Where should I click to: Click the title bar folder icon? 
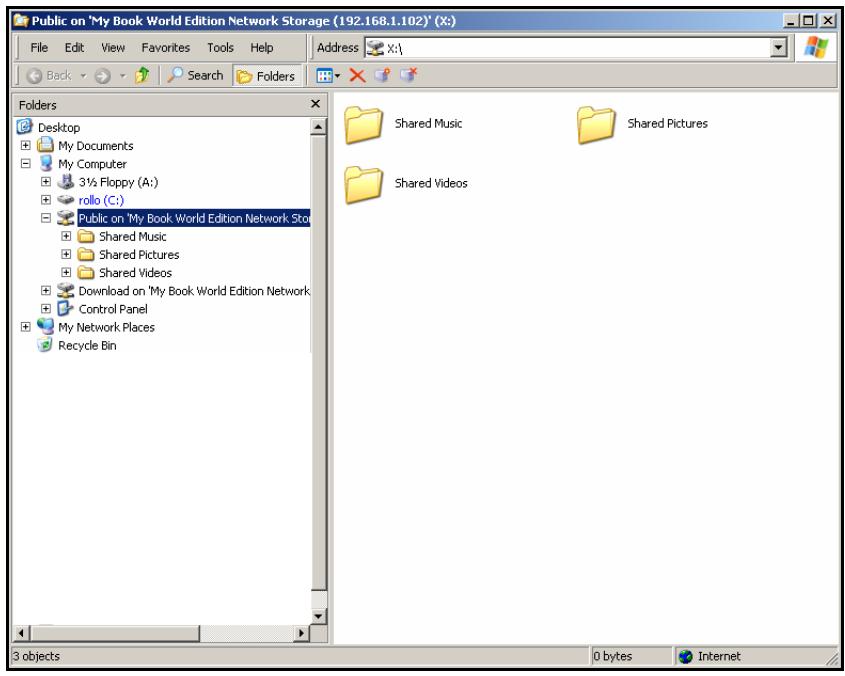tap(21, 21)
